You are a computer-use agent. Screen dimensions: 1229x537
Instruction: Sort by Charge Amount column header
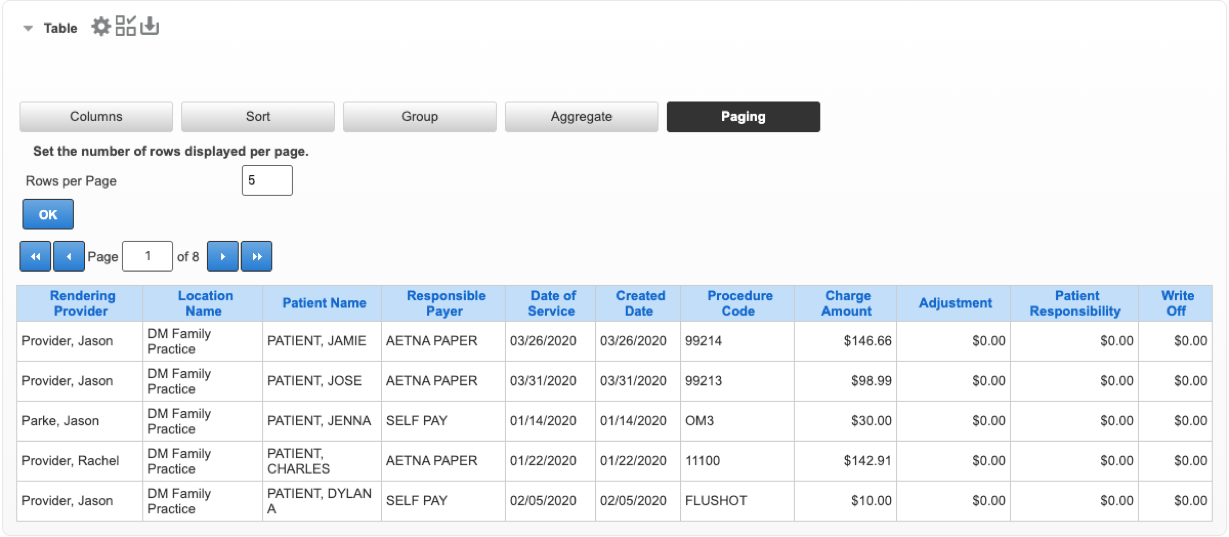pyautogui.click(x=847, y=303)
